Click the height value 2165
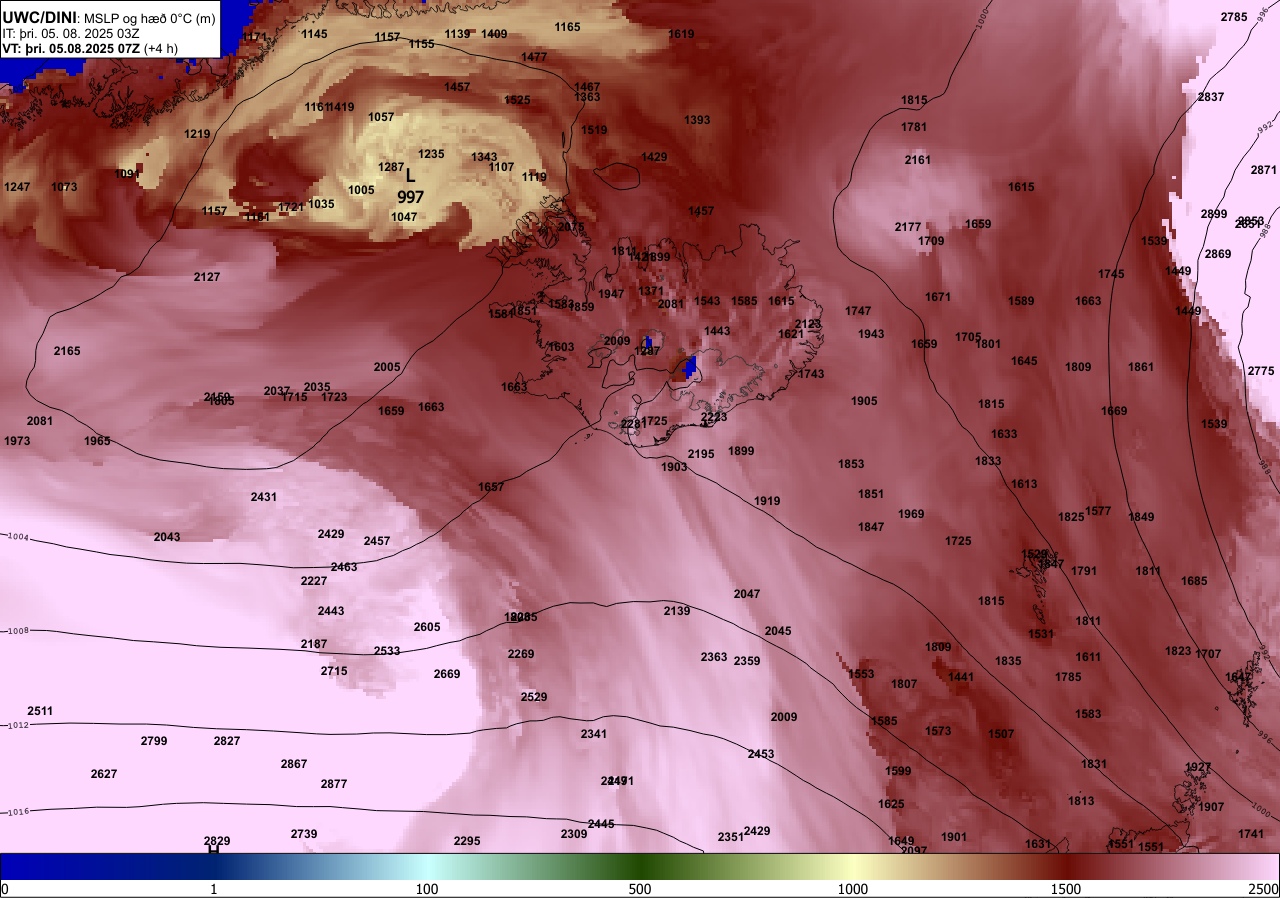Image resolution: width=1280 pixels, height=898 pixels. point(67,351)
